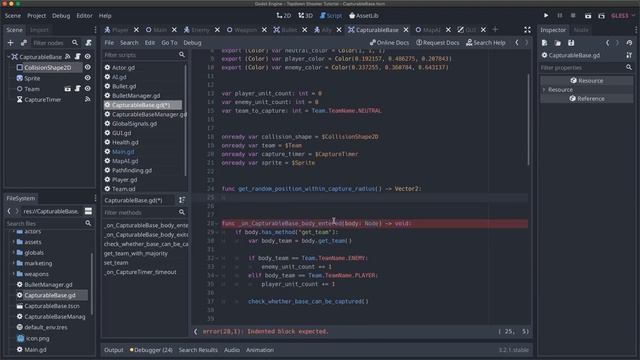Image resolution: width=640 pixels, height=360 pixels.
Task: Collapse the CapturableBase tree root
Action: (x=9, y=57)
